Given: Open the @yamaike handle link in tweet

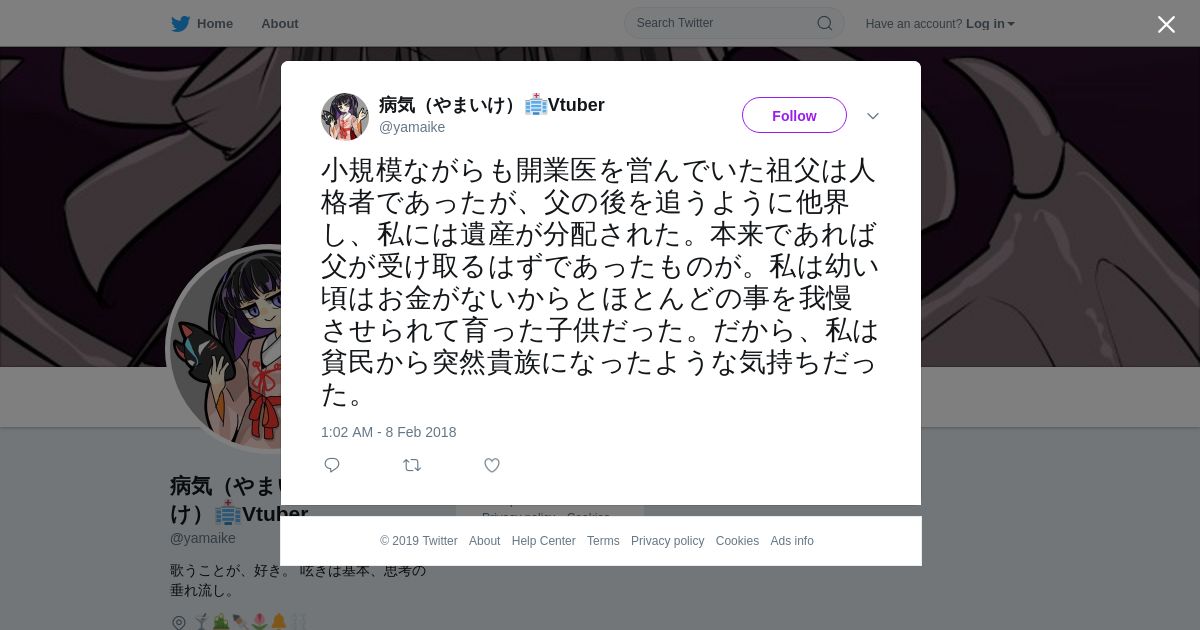Looking at the screenshot, I should (412, 127).
